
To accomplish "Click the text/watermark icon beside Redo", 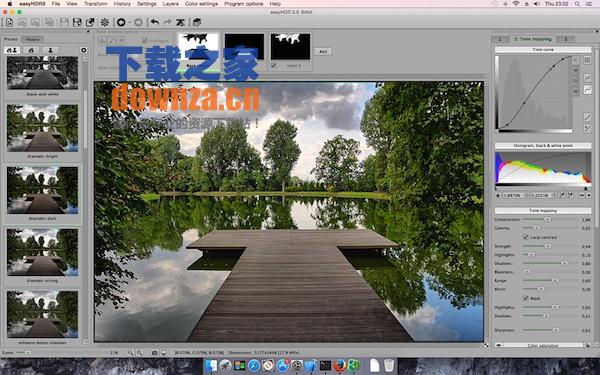I will (180, 22).
